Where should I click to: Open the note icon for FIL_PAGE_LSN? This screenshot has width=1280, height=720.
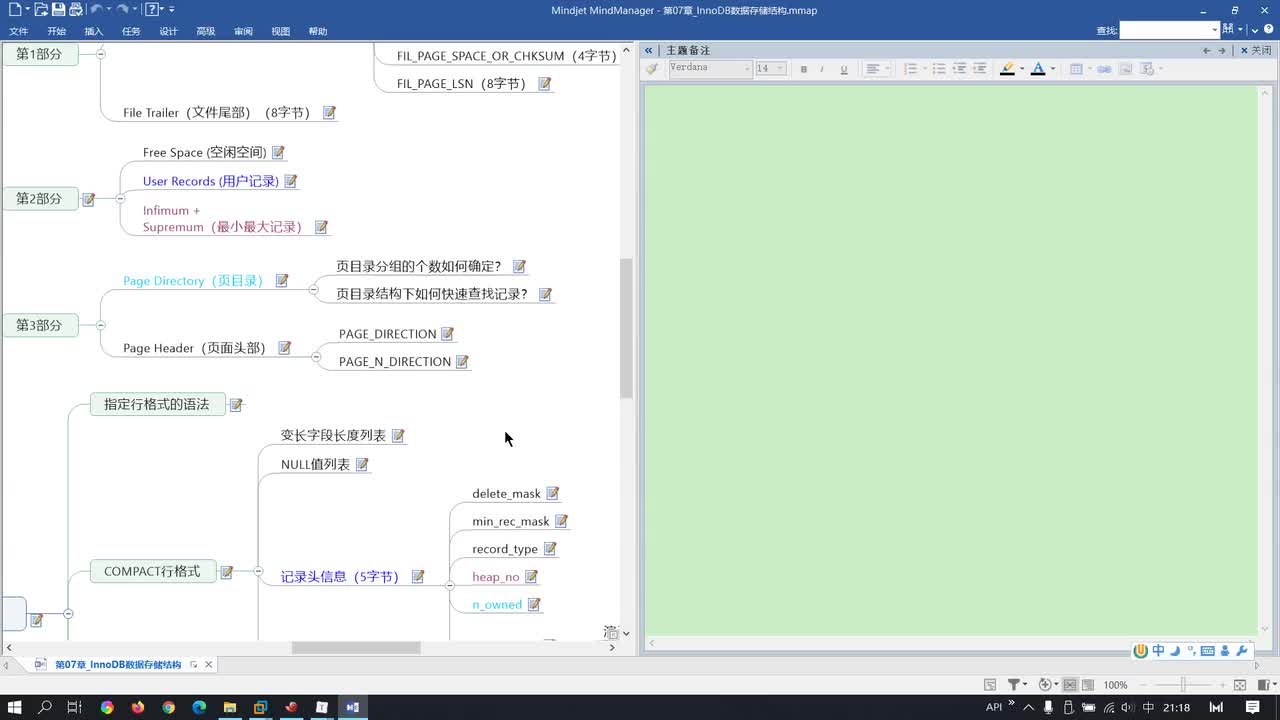(545, 84)
